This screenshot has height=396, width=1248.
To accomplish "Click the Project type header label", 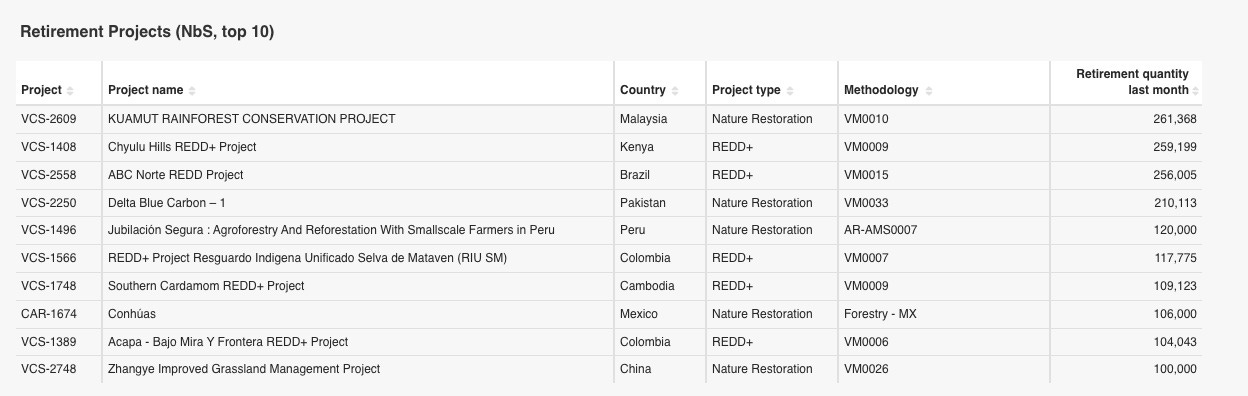I will (746, 90).
